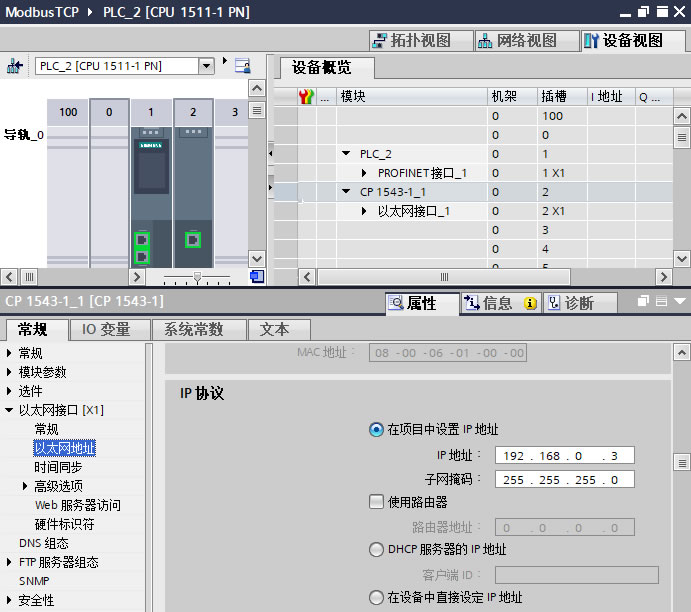Collapse 以太网接口 [X1] tree node
The image size is (691, 612).
(x=9, y=410)
